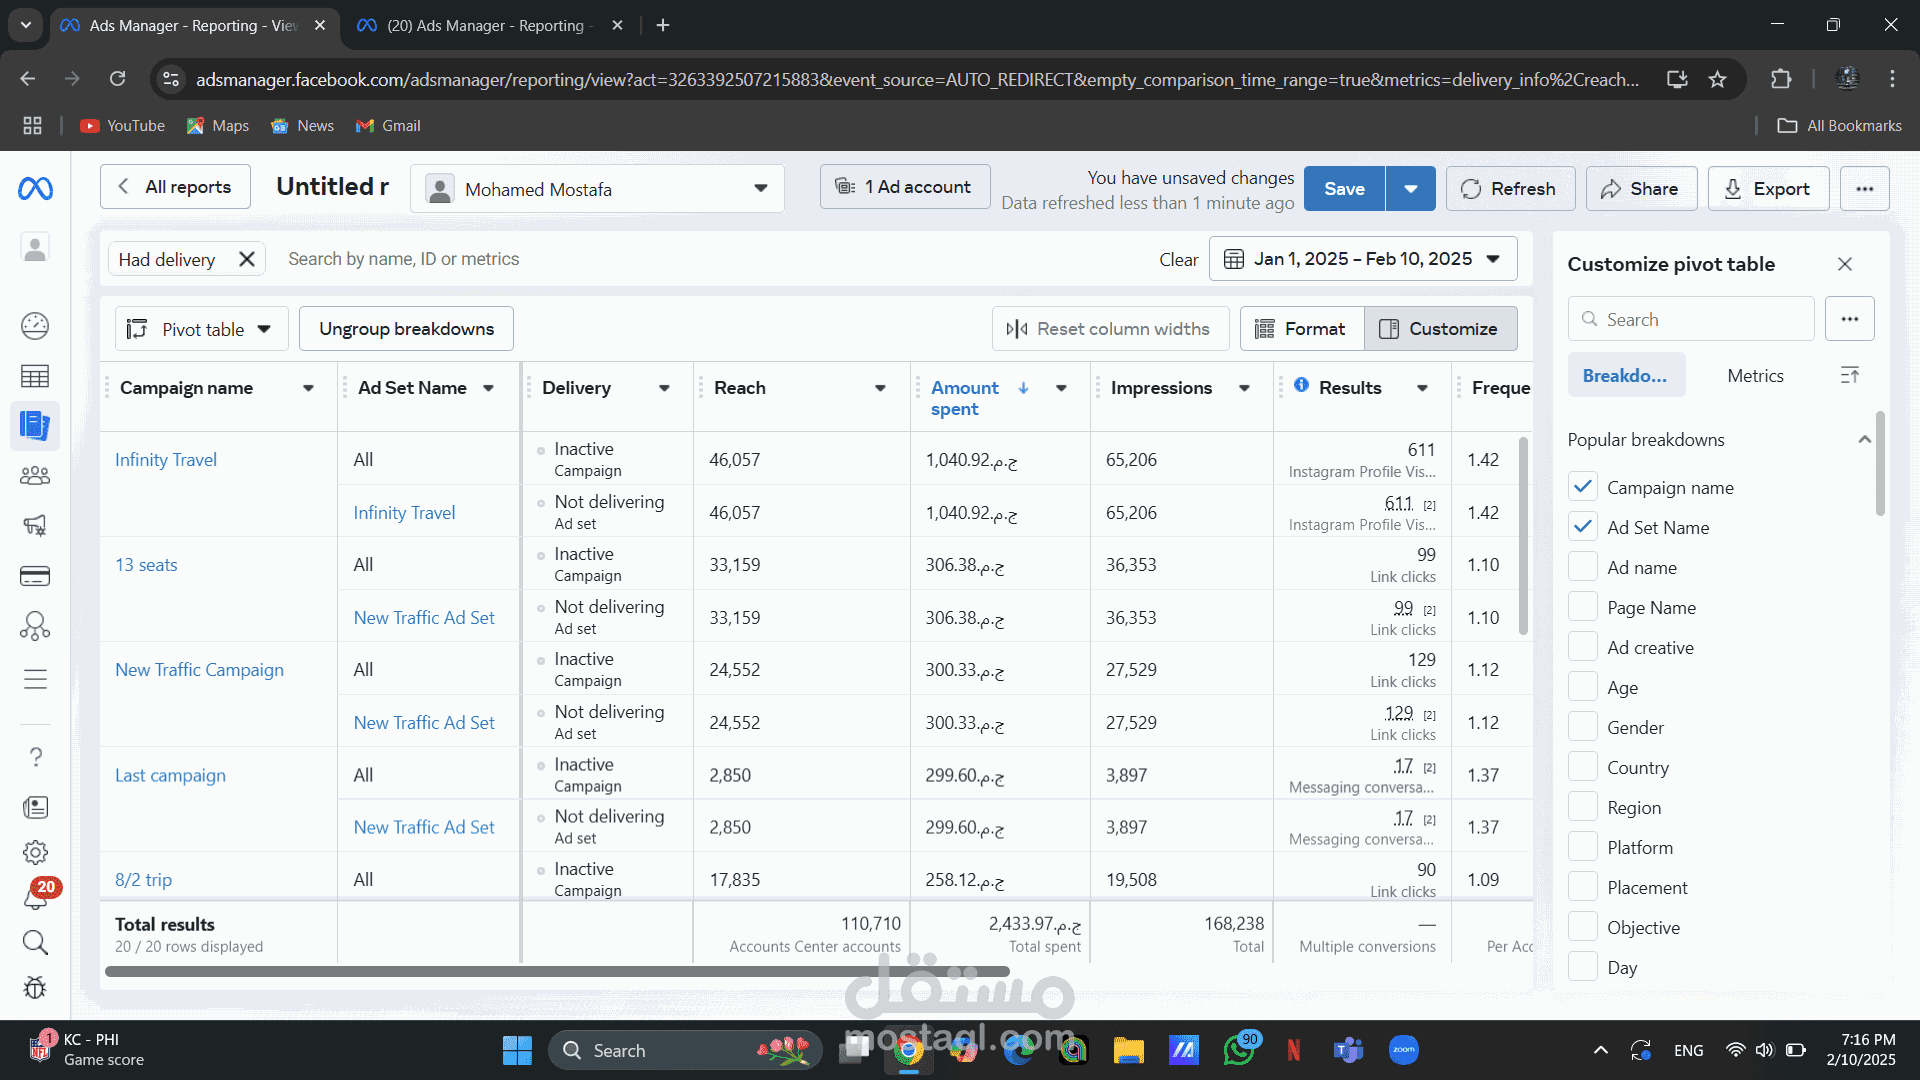The image size is (1920, 1080).
Task: Select the Format tab
Action: (x=1301, y=329)
